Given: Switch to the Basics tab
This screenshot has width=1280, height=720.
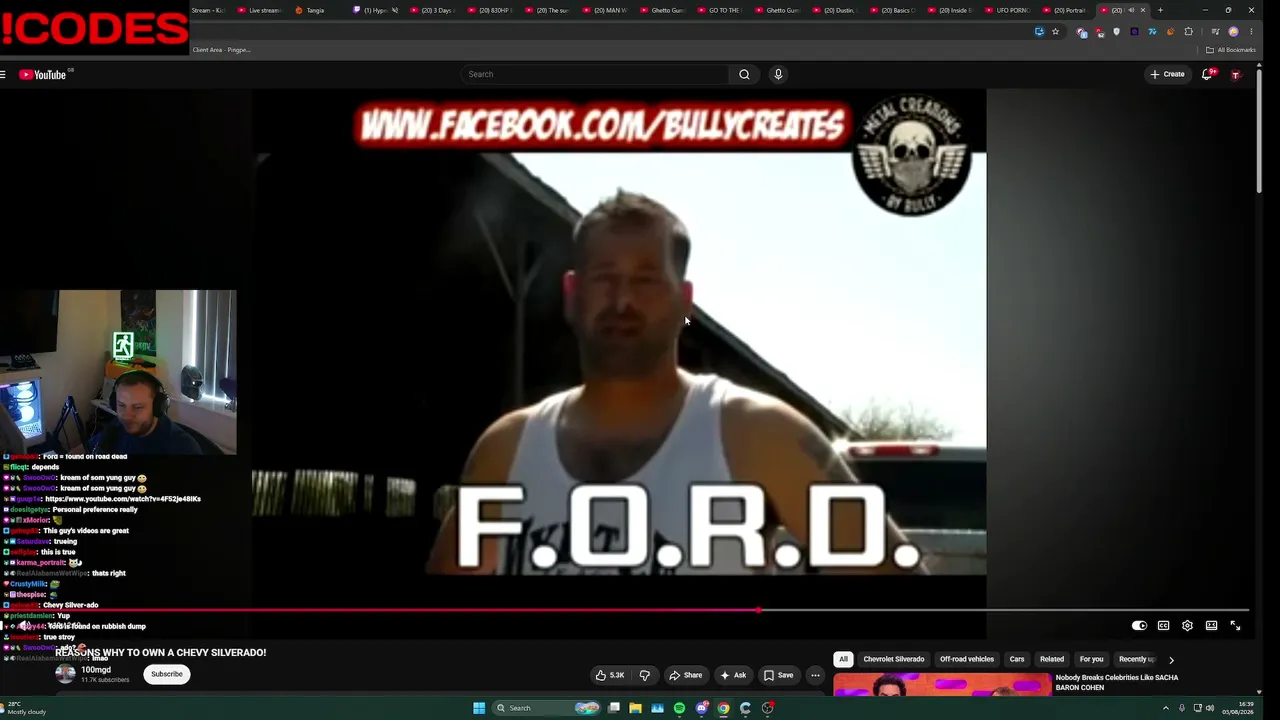Looking at the screenshot, I should coord(894,10).
